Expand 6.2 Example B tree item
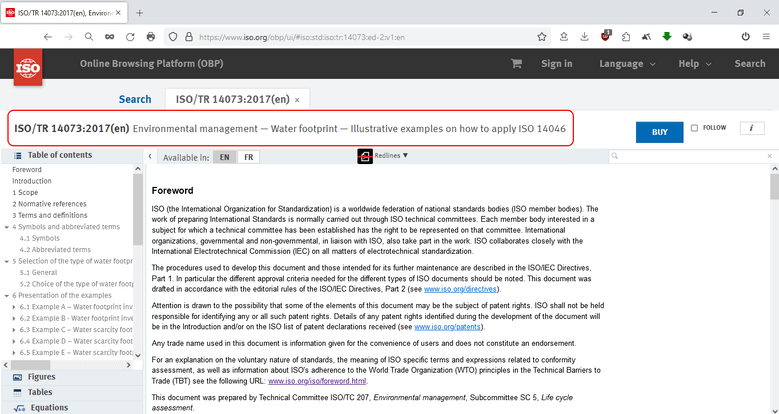Viewport: 779px width, 414px height. click(14, 319)
